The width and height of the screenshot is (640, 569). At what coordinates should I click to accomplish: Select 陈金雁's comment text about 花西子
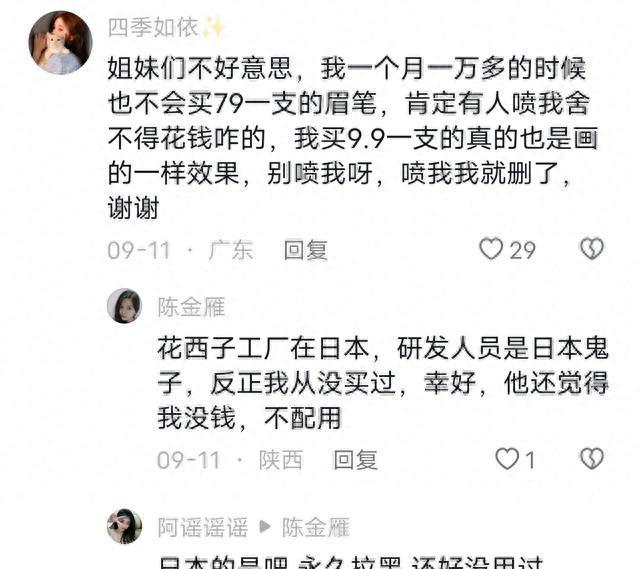(383, 383)
